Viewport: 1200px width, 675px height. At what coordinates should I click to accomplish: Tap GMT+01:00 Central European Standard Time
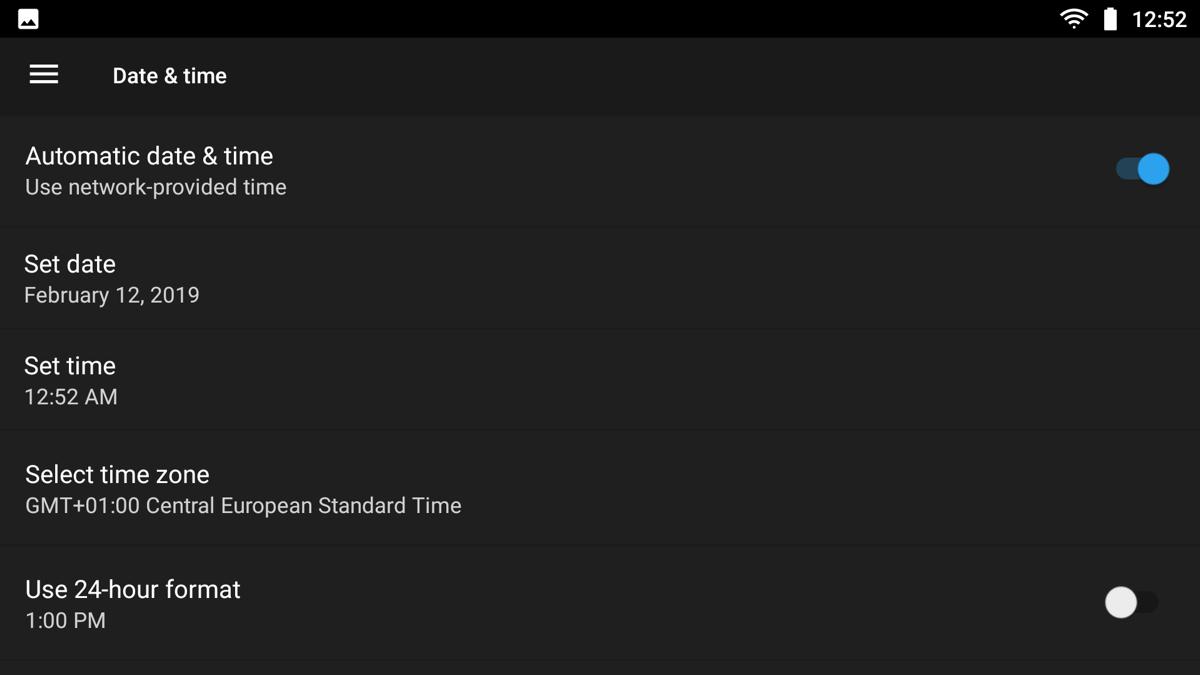click(243, 506)
